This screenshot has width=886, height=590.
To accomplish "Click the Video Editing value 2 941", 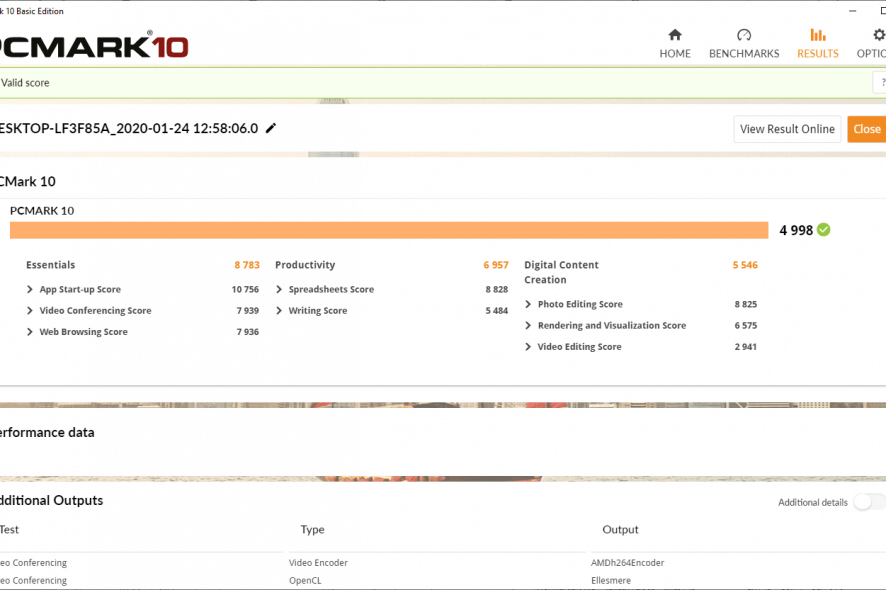I will 746,347.
